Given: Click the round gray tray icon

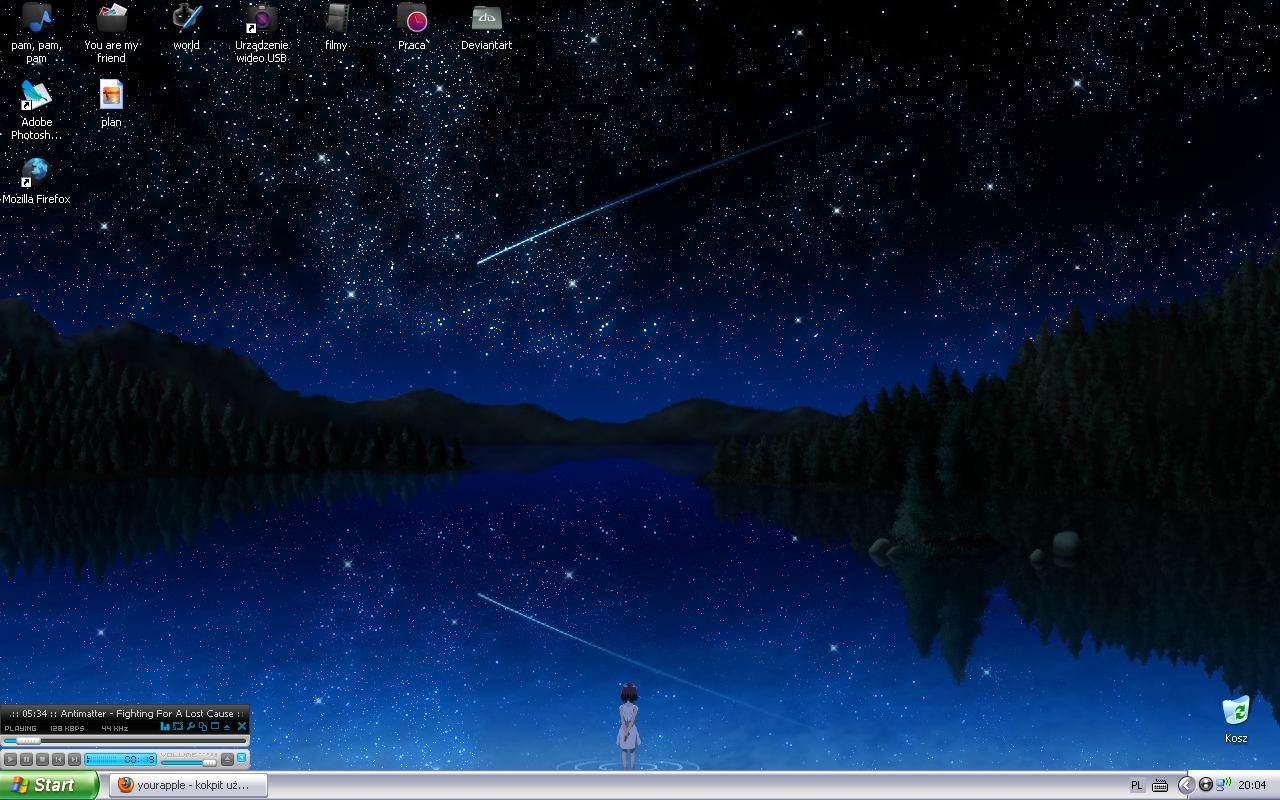Looking at the screenshot, I should pyautogui.click(x=1206, y=785).
